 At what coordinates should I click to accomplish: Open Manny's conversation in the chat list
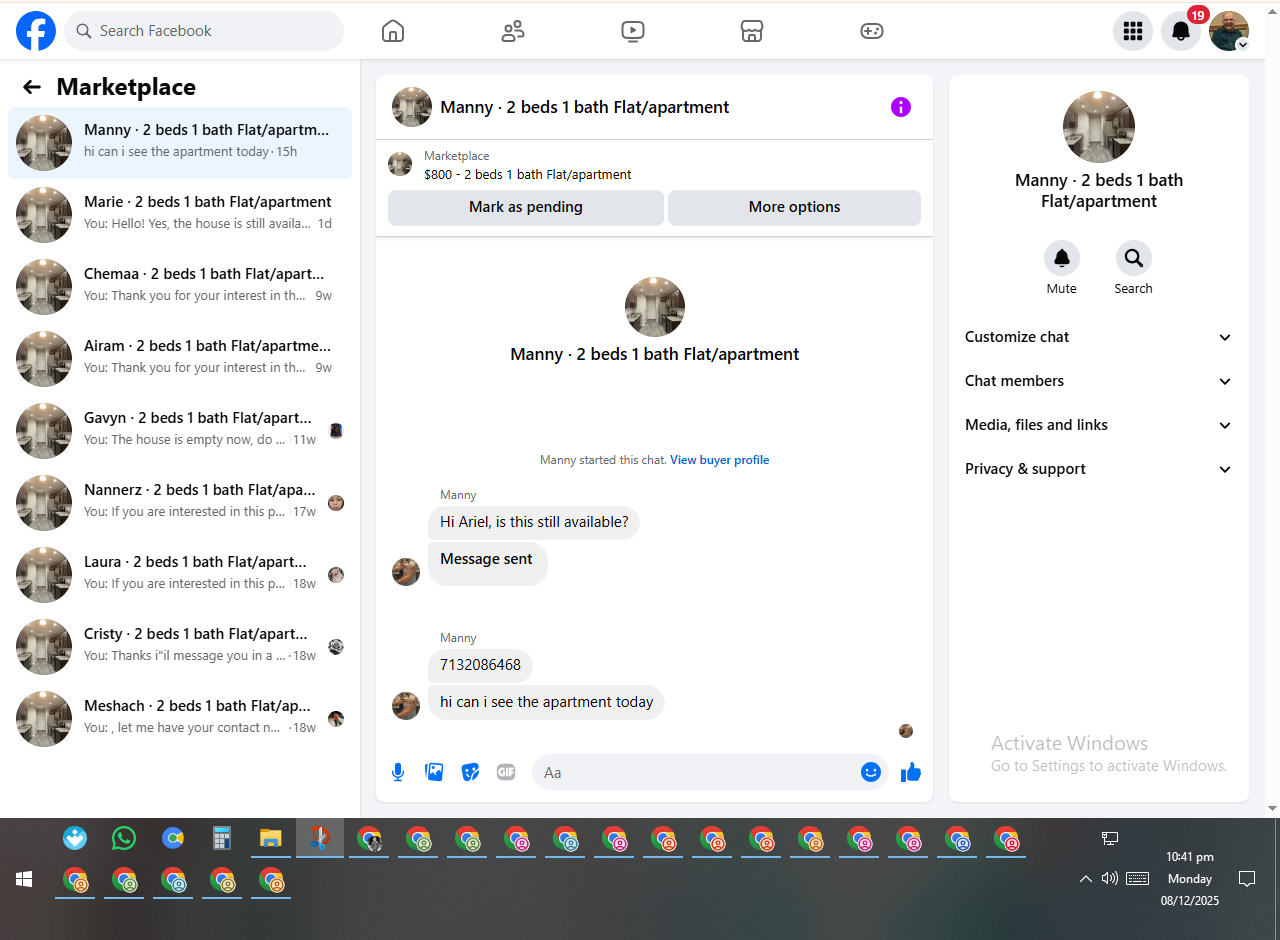180,143
